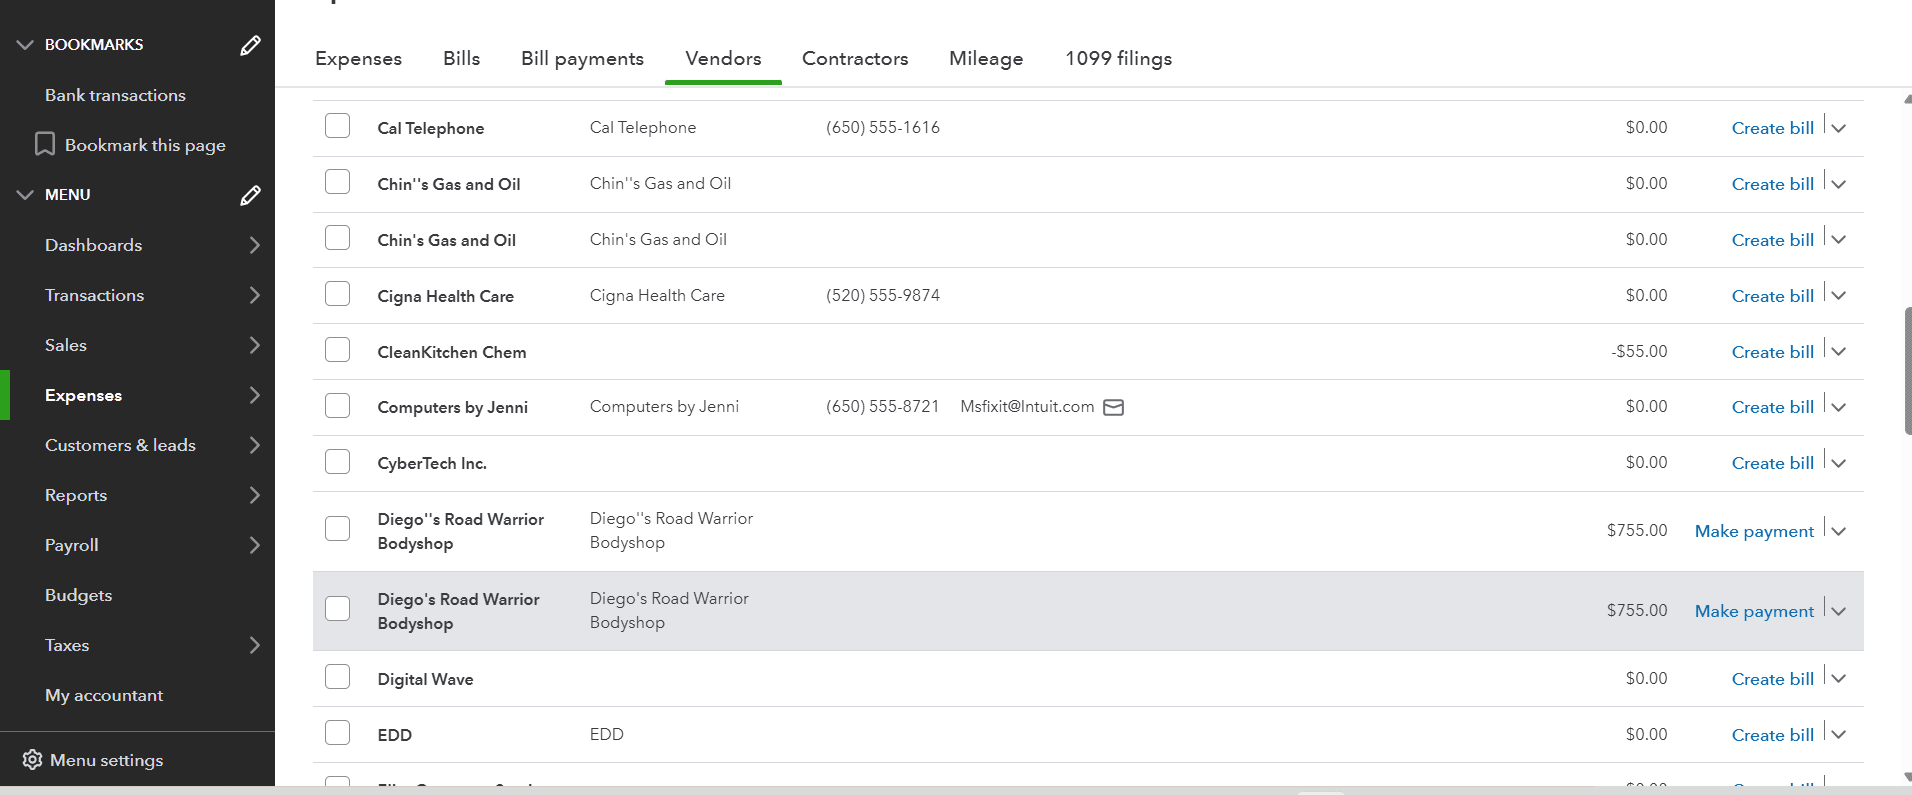The height and width of the screenshot is (795, 1912).
Task: Select CyberTech Inc. checkbox
Action: pyautogui.click(x=338, y=462)
